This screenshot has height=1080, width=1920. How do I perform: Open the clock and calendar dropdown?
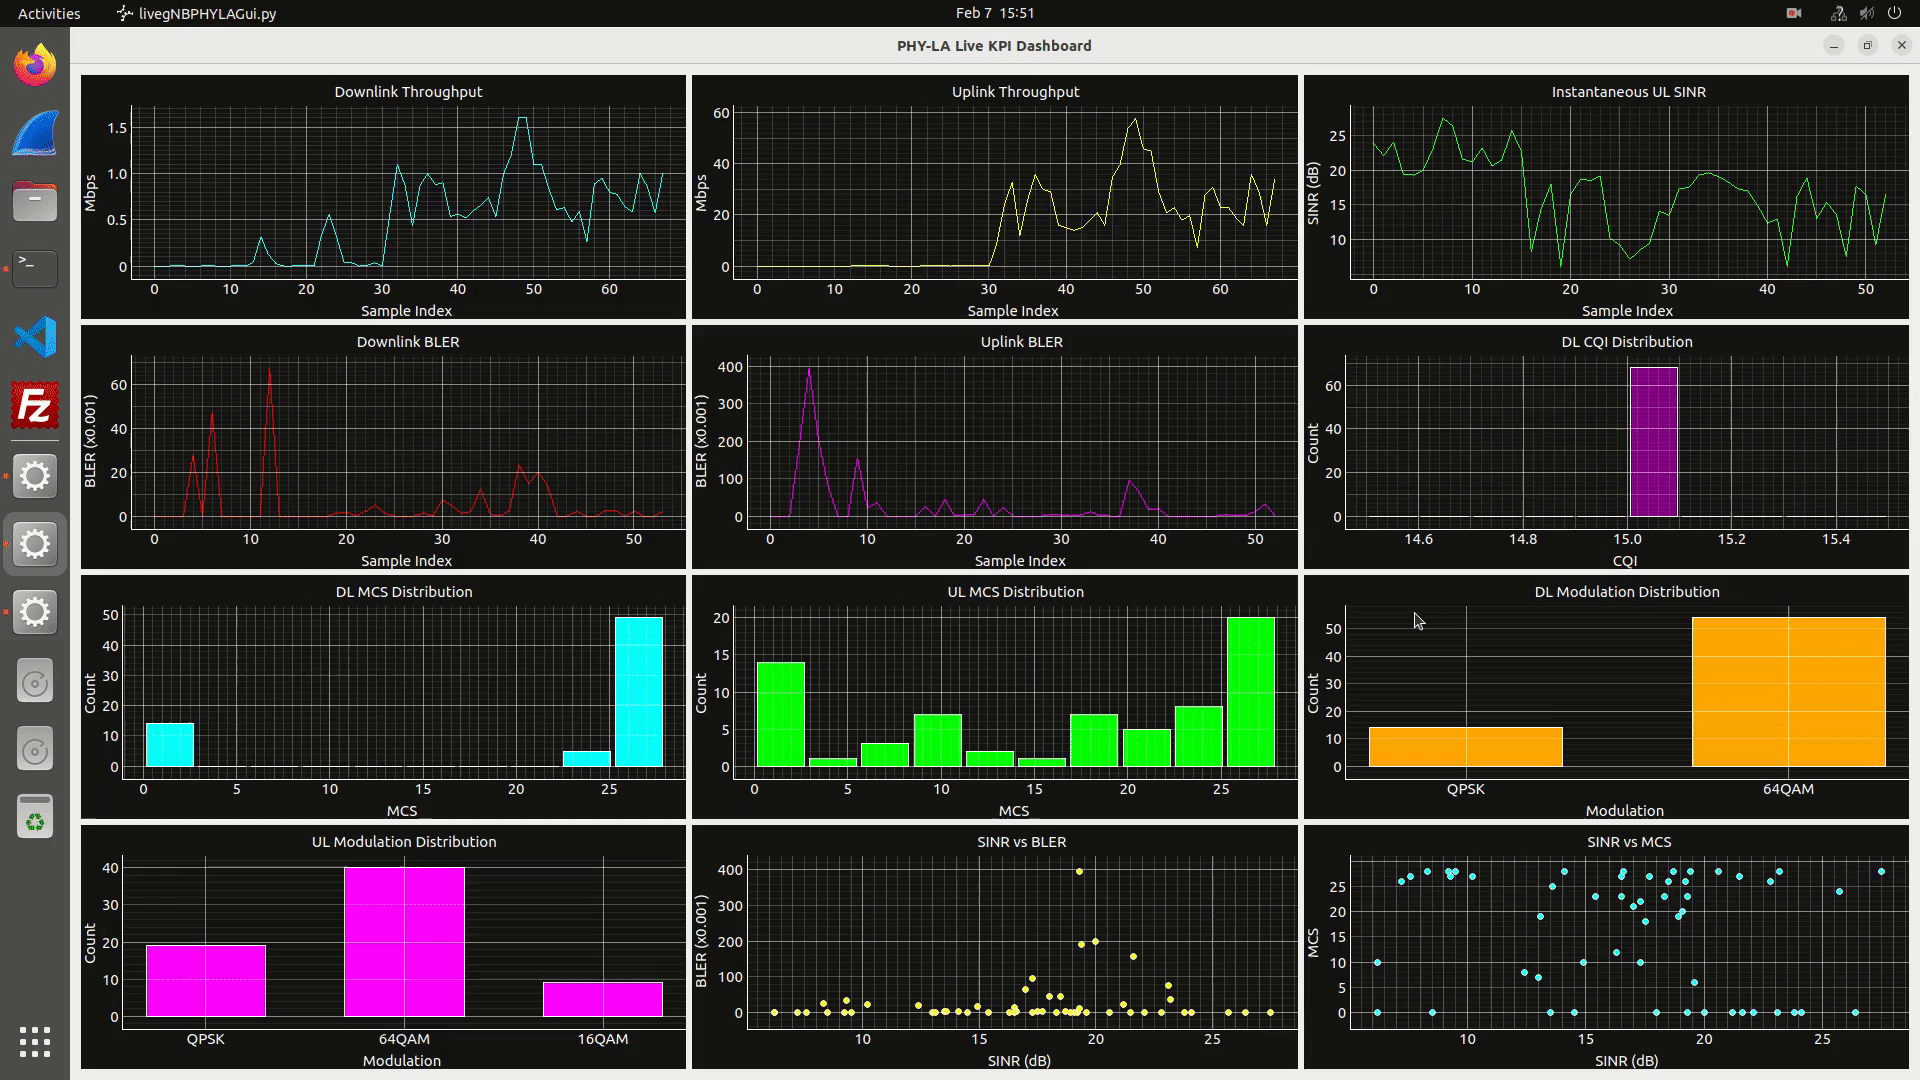pyautogui.click(x=994, y=13)
